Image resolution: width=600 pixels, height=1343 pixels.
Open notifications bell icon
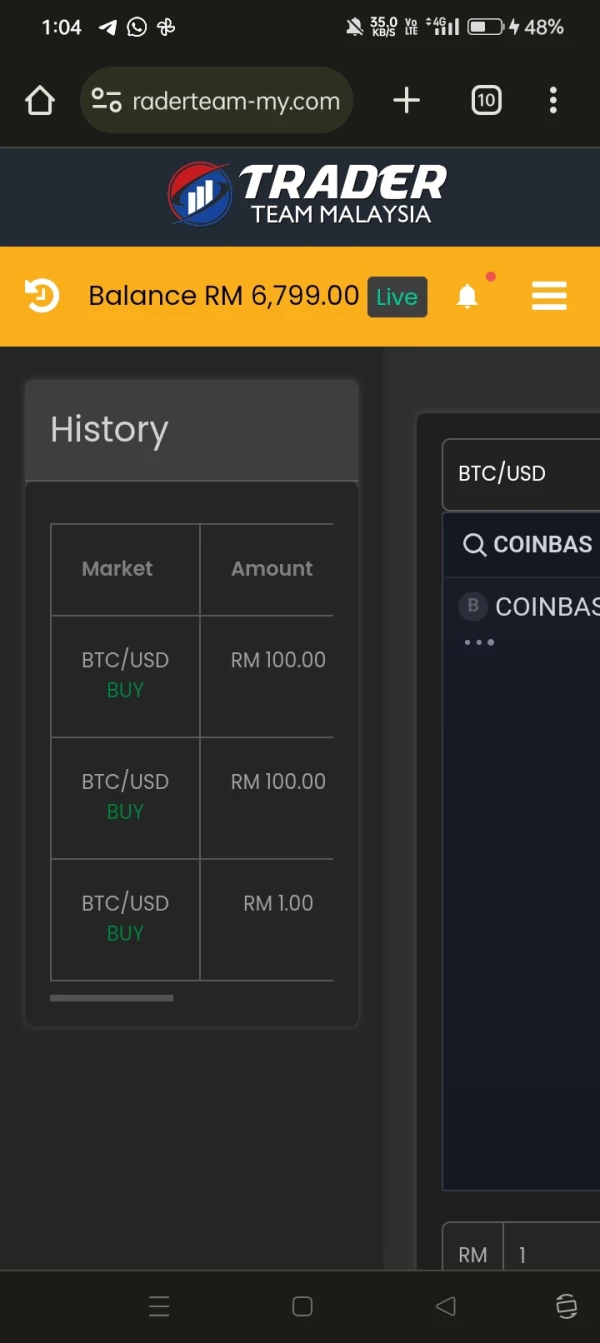pos(467,296)
